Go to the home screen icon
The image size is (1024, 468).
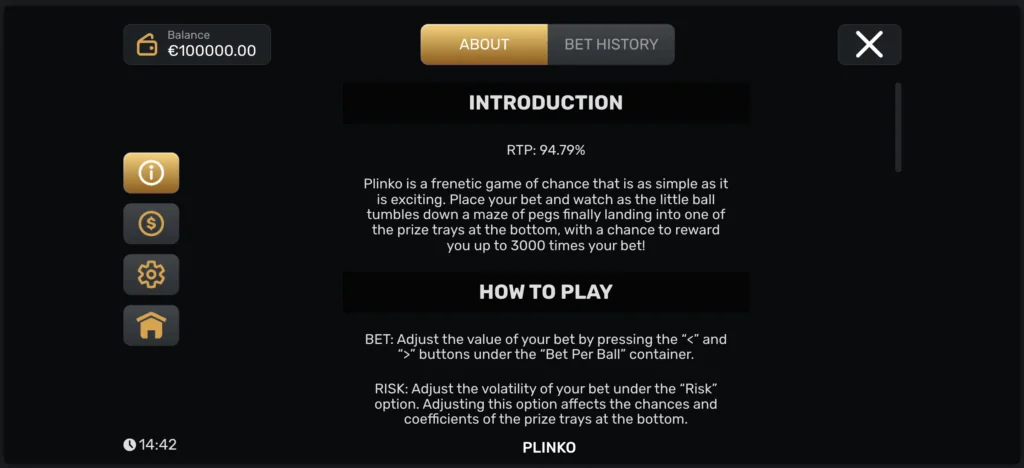click(x=151, y=325)
